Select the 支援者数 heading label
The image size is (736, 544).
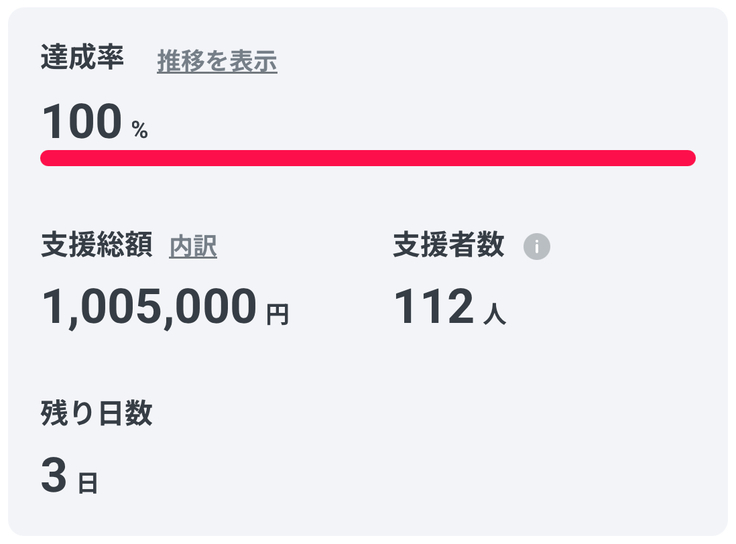pyautogui.click(x=448, y=245)
